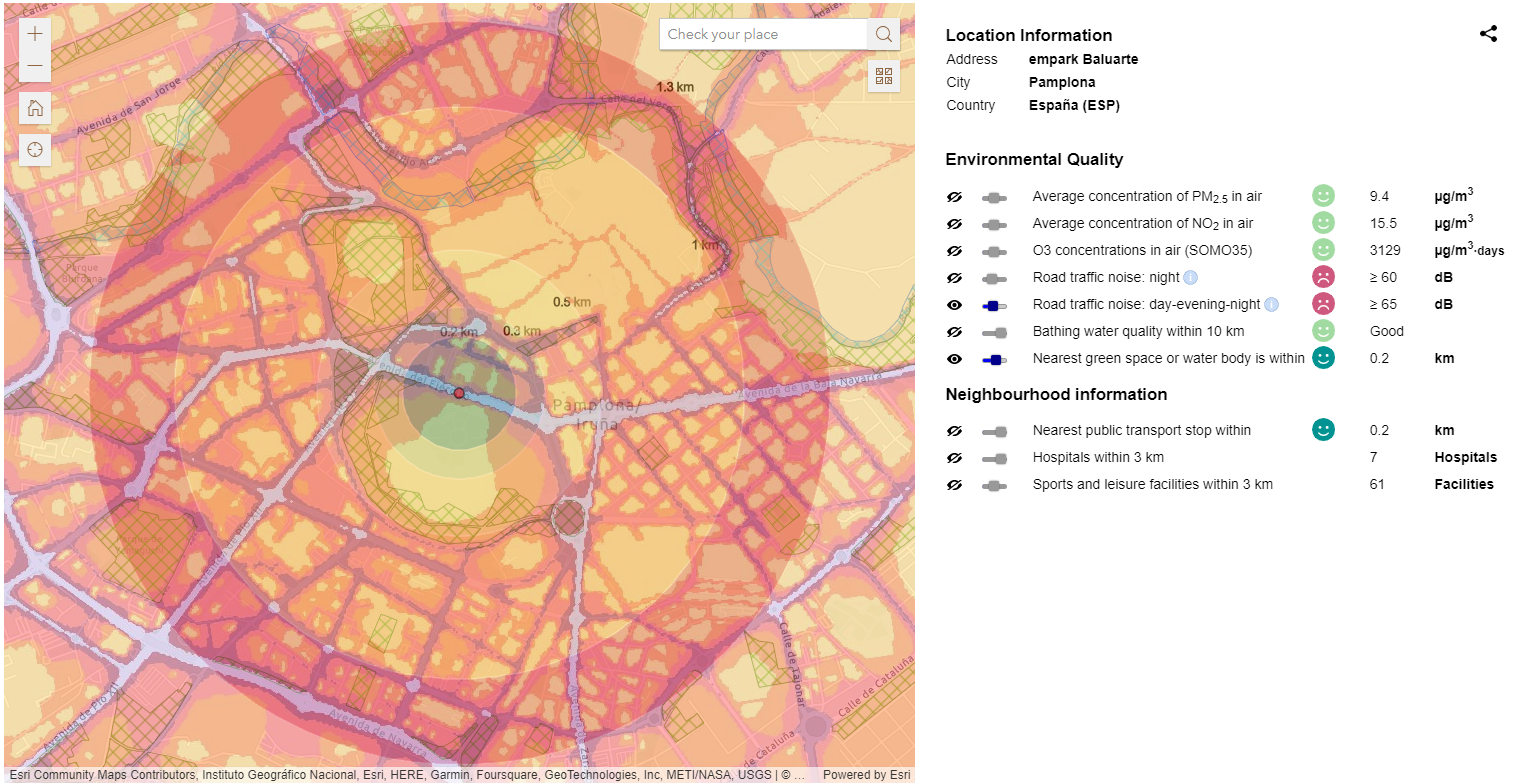Image resolution: width=1519 pixels, height=784 pixels.
Task: Adjust the O3 concentrations opacity slider
Action: click(x=994, y=251)
